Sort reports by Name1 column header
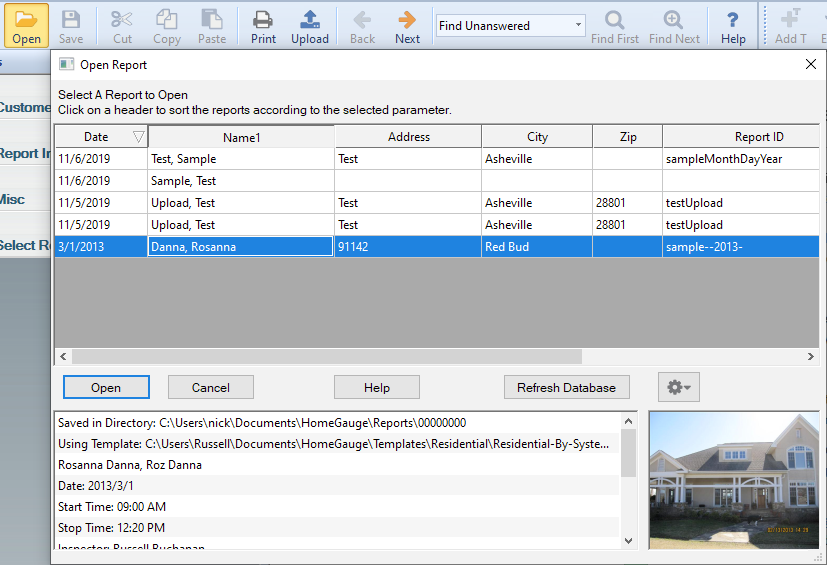 pos(241,137)
